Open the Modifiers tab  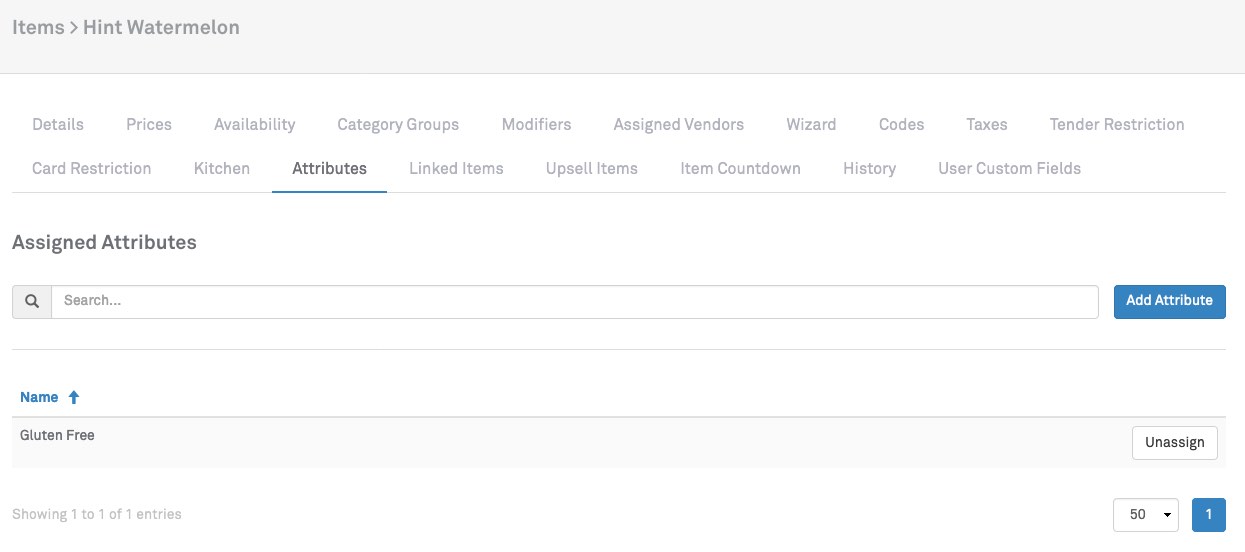[x=536, y=125]
